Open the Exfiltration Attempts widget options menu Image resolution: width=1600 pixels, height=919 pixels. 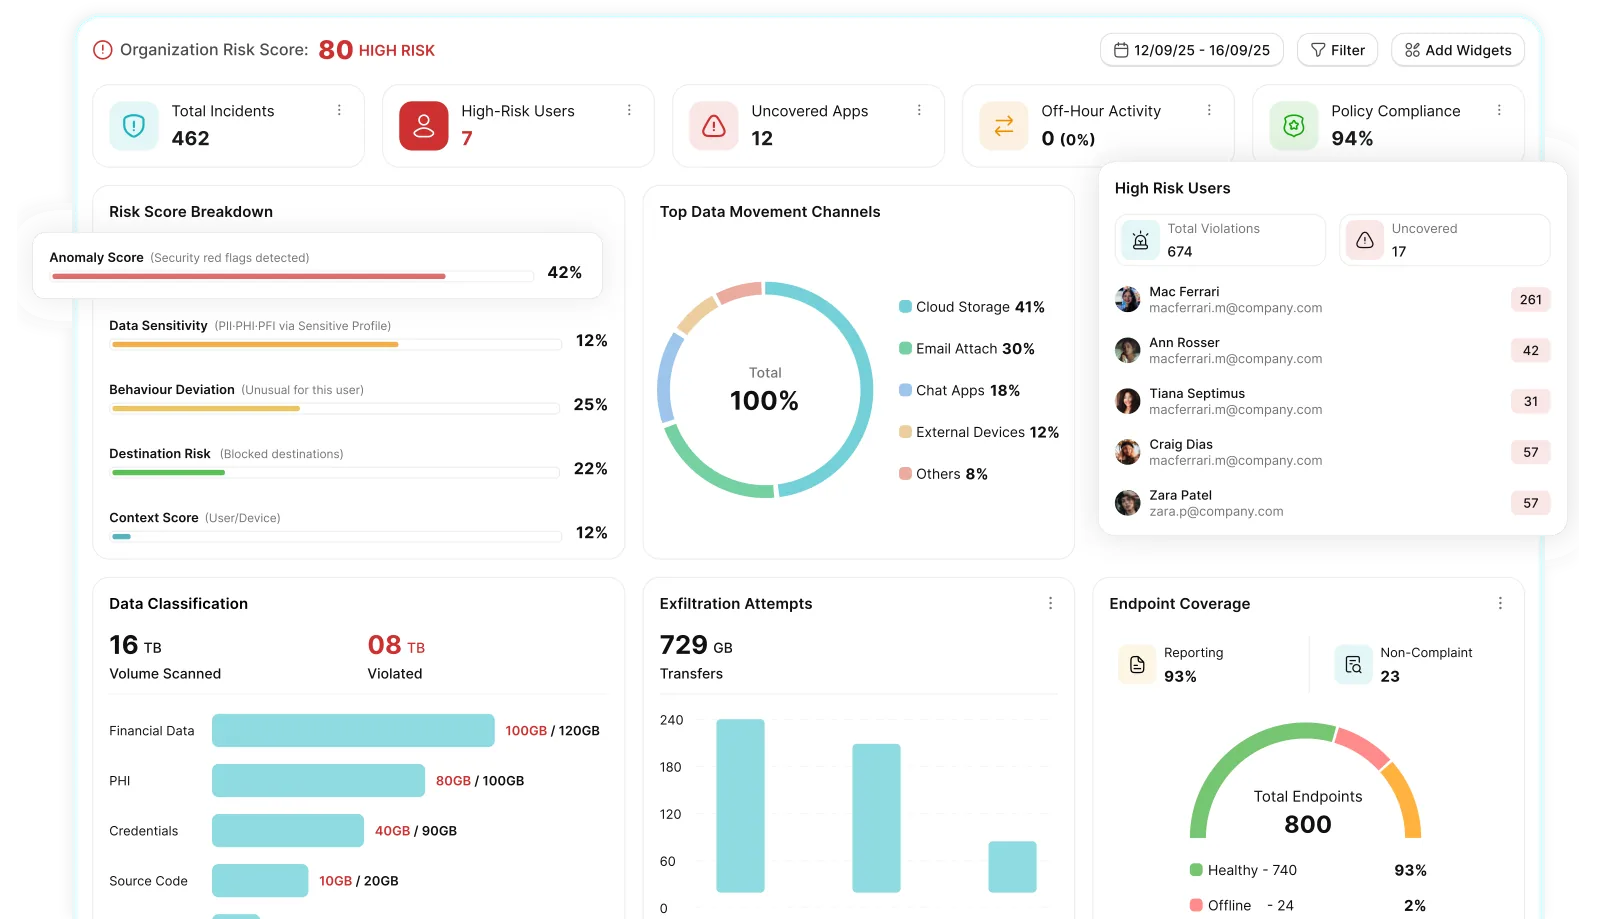[1050, 603]
